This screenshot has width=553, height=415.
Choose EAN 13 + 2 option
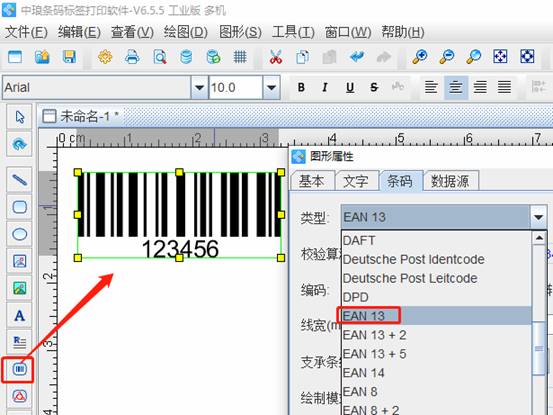coord(436,335)
